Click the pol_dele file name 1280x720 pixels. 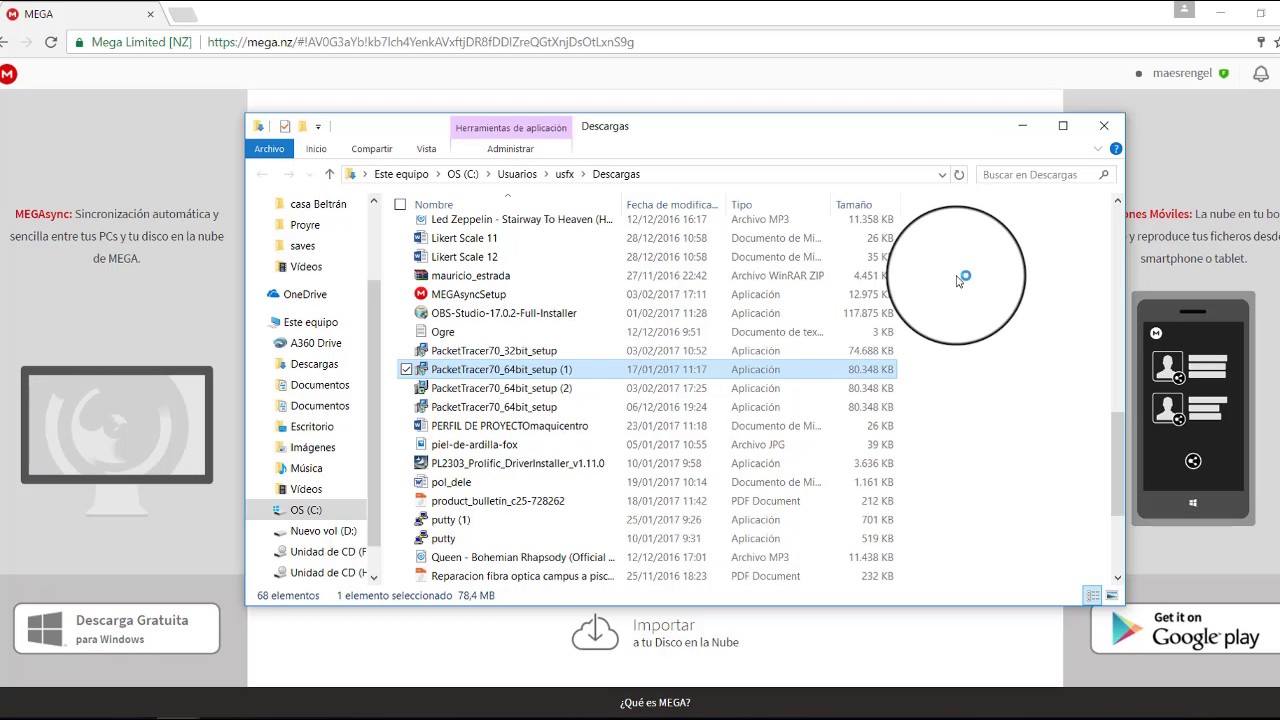[x=451, y=482]
